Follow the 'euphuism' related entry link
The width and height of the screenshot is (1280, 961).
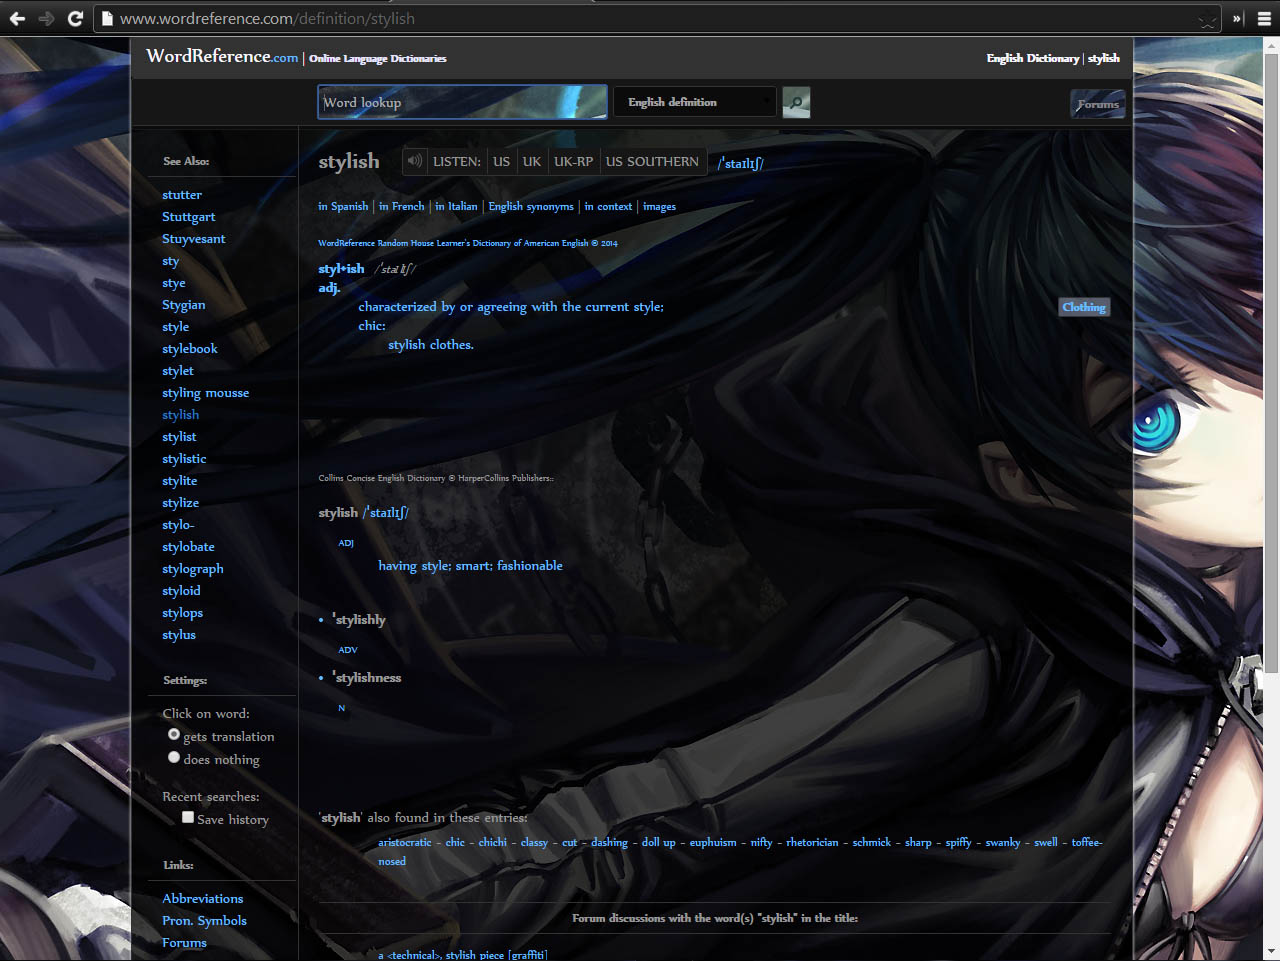pos(713,842)
